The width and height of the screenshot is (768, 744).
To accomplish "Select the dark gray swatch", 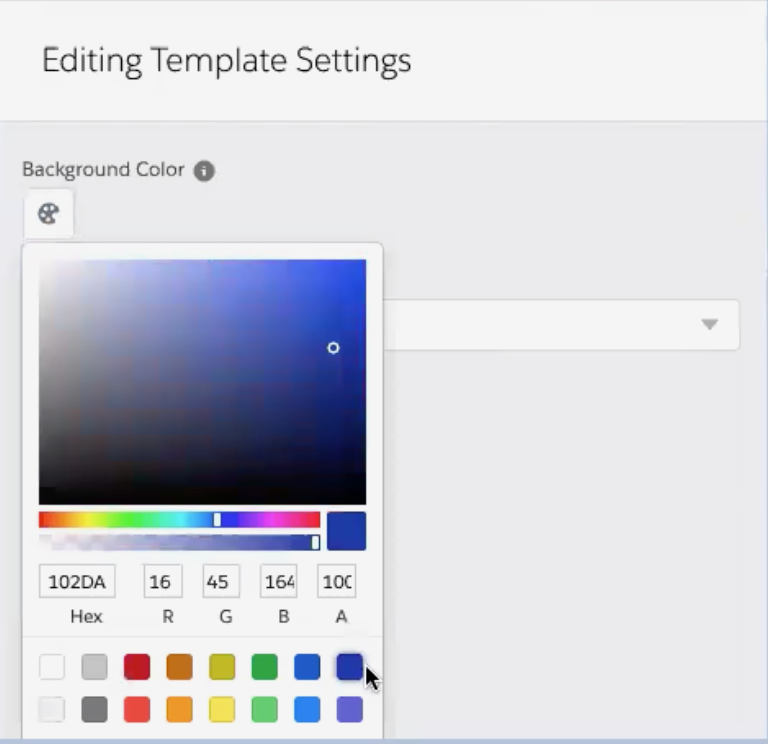I will point(95,709).
